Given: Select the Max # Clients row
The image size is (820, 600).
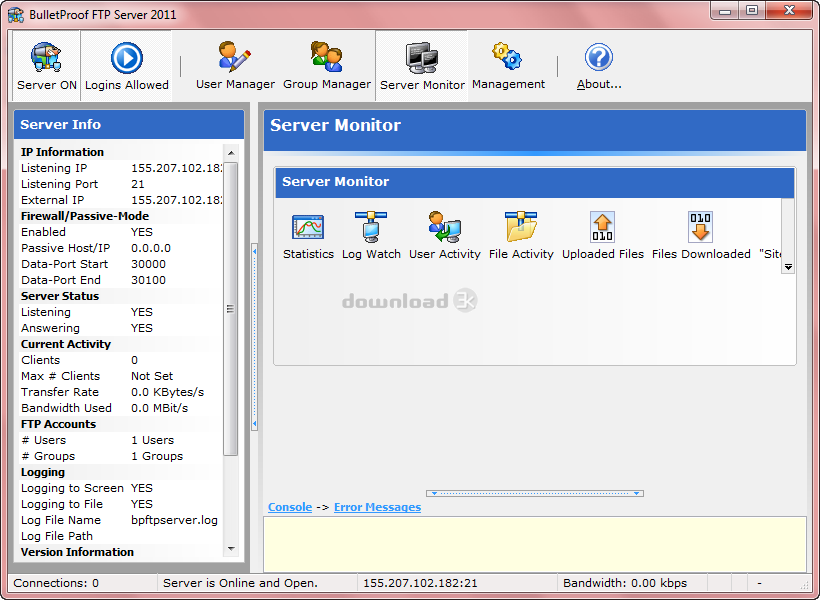Looking at the screenshot, I should click(x=121, y=376).
